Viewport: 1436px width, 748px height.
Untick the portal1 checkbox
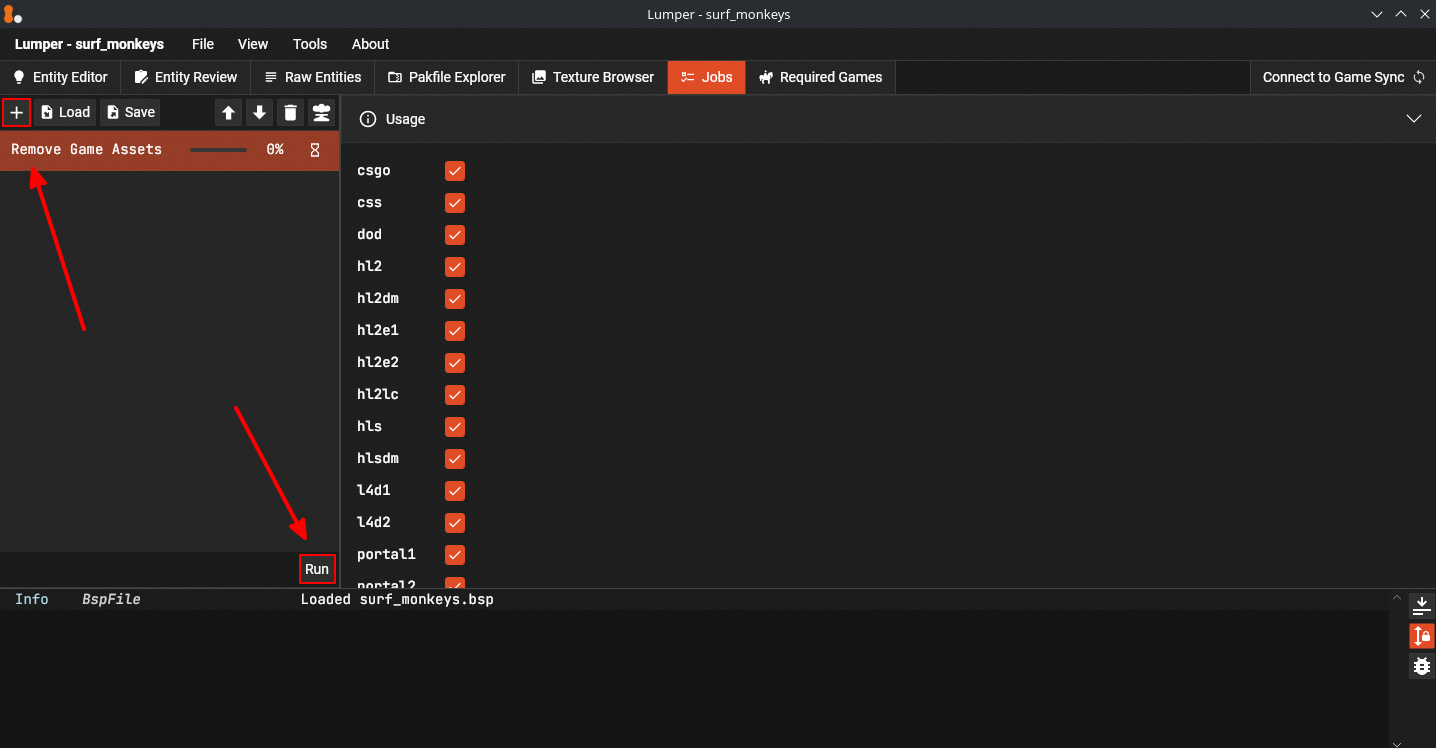click(x=455, y=555)
